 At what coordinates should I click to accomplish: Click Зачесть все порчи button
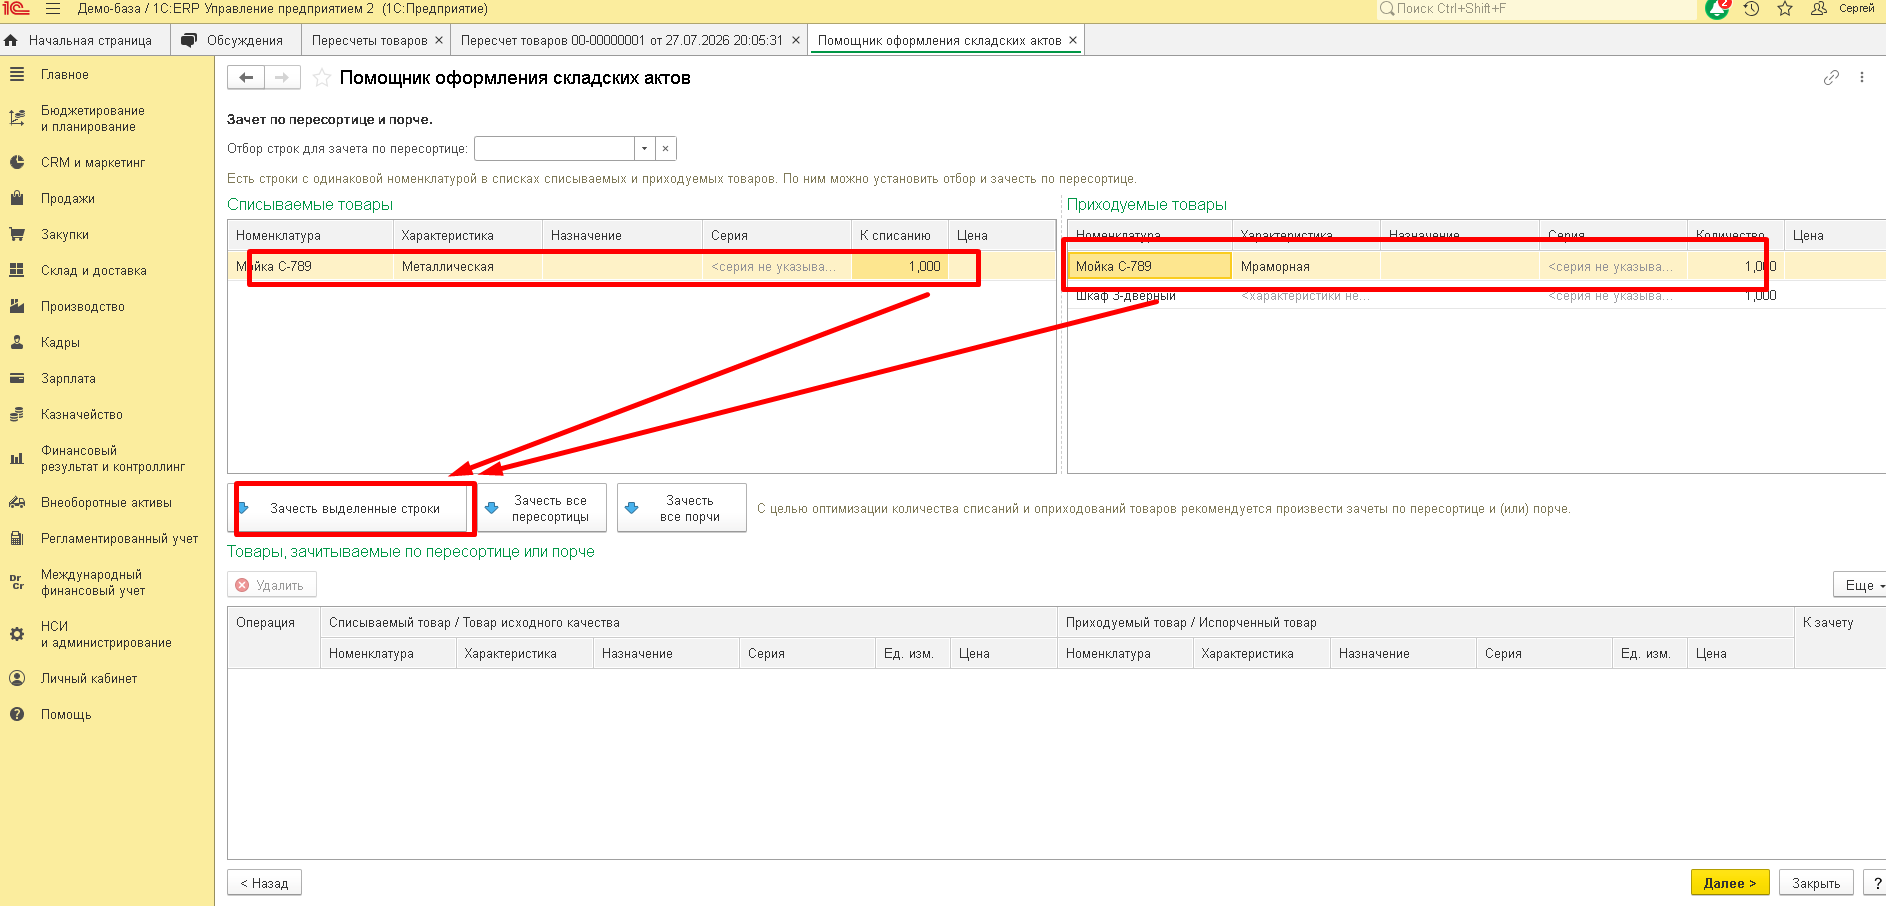[682, 509]
